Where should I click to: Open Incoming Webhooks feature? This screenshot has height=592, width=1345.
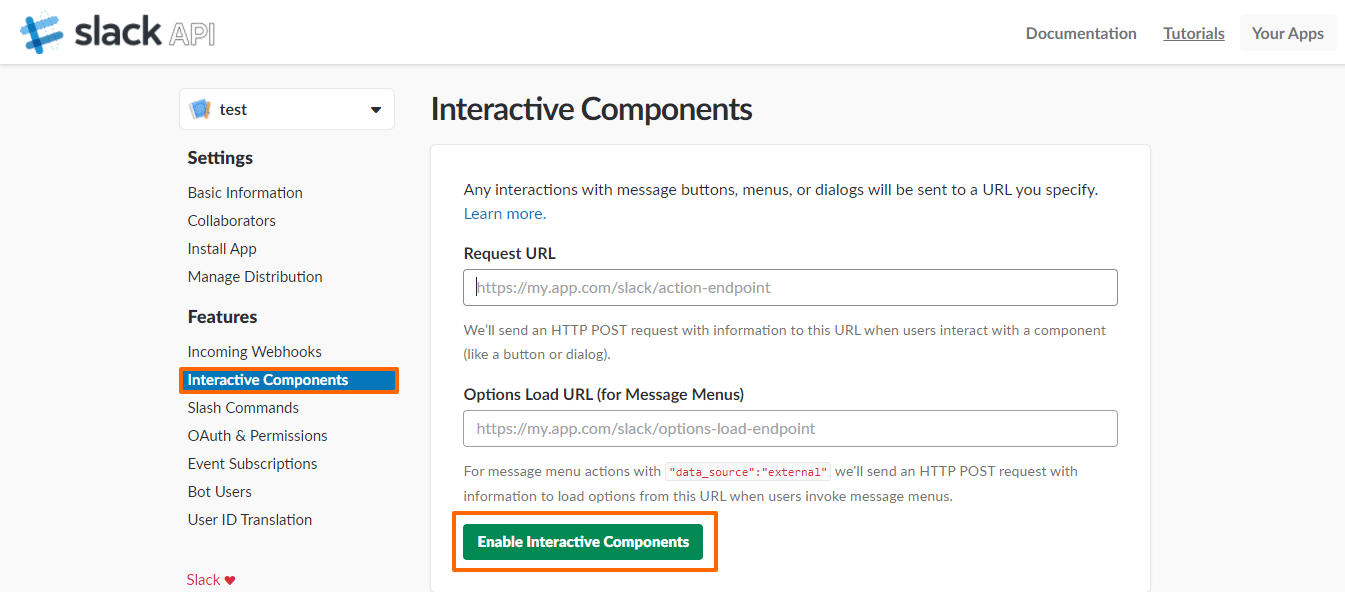[x=254, y=351]
